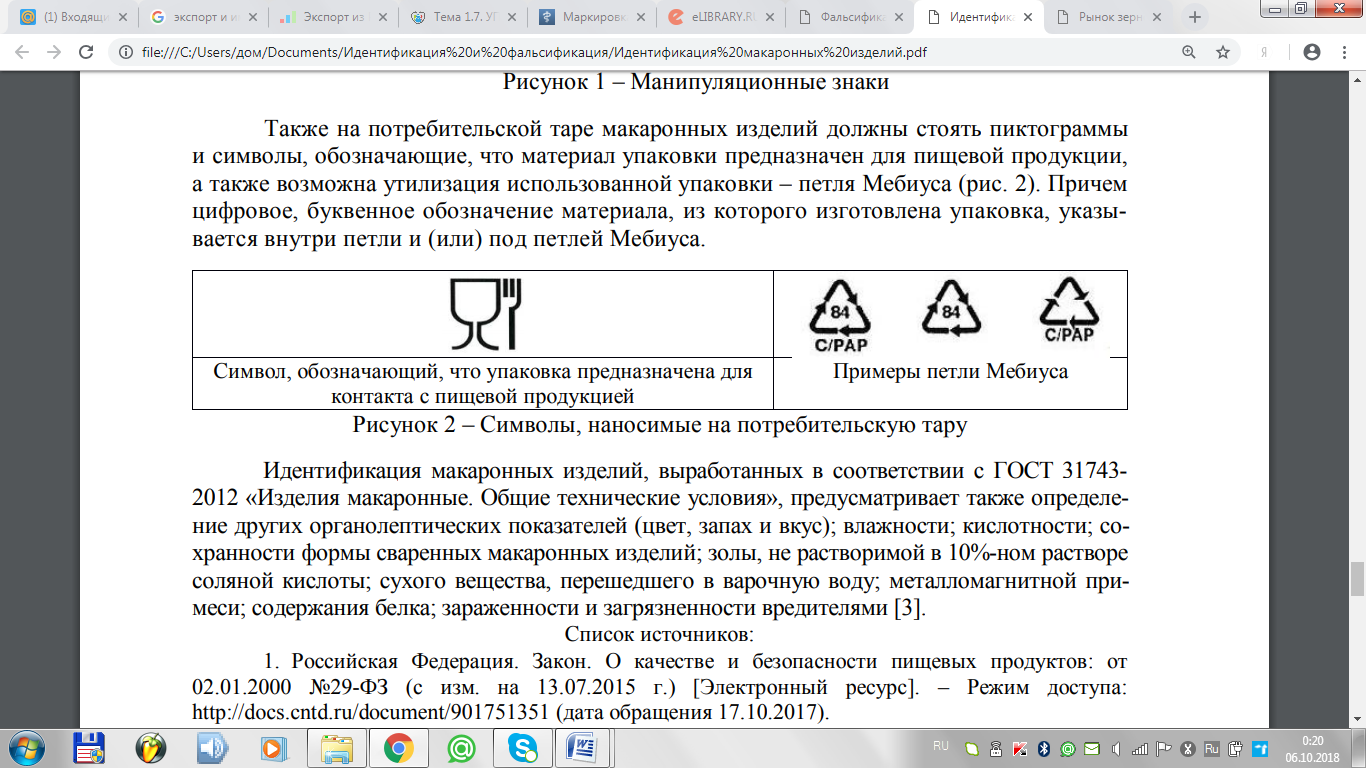1366x768 pixels.
Task: Open the clock showing 0:20
Action: (1312, 748)
